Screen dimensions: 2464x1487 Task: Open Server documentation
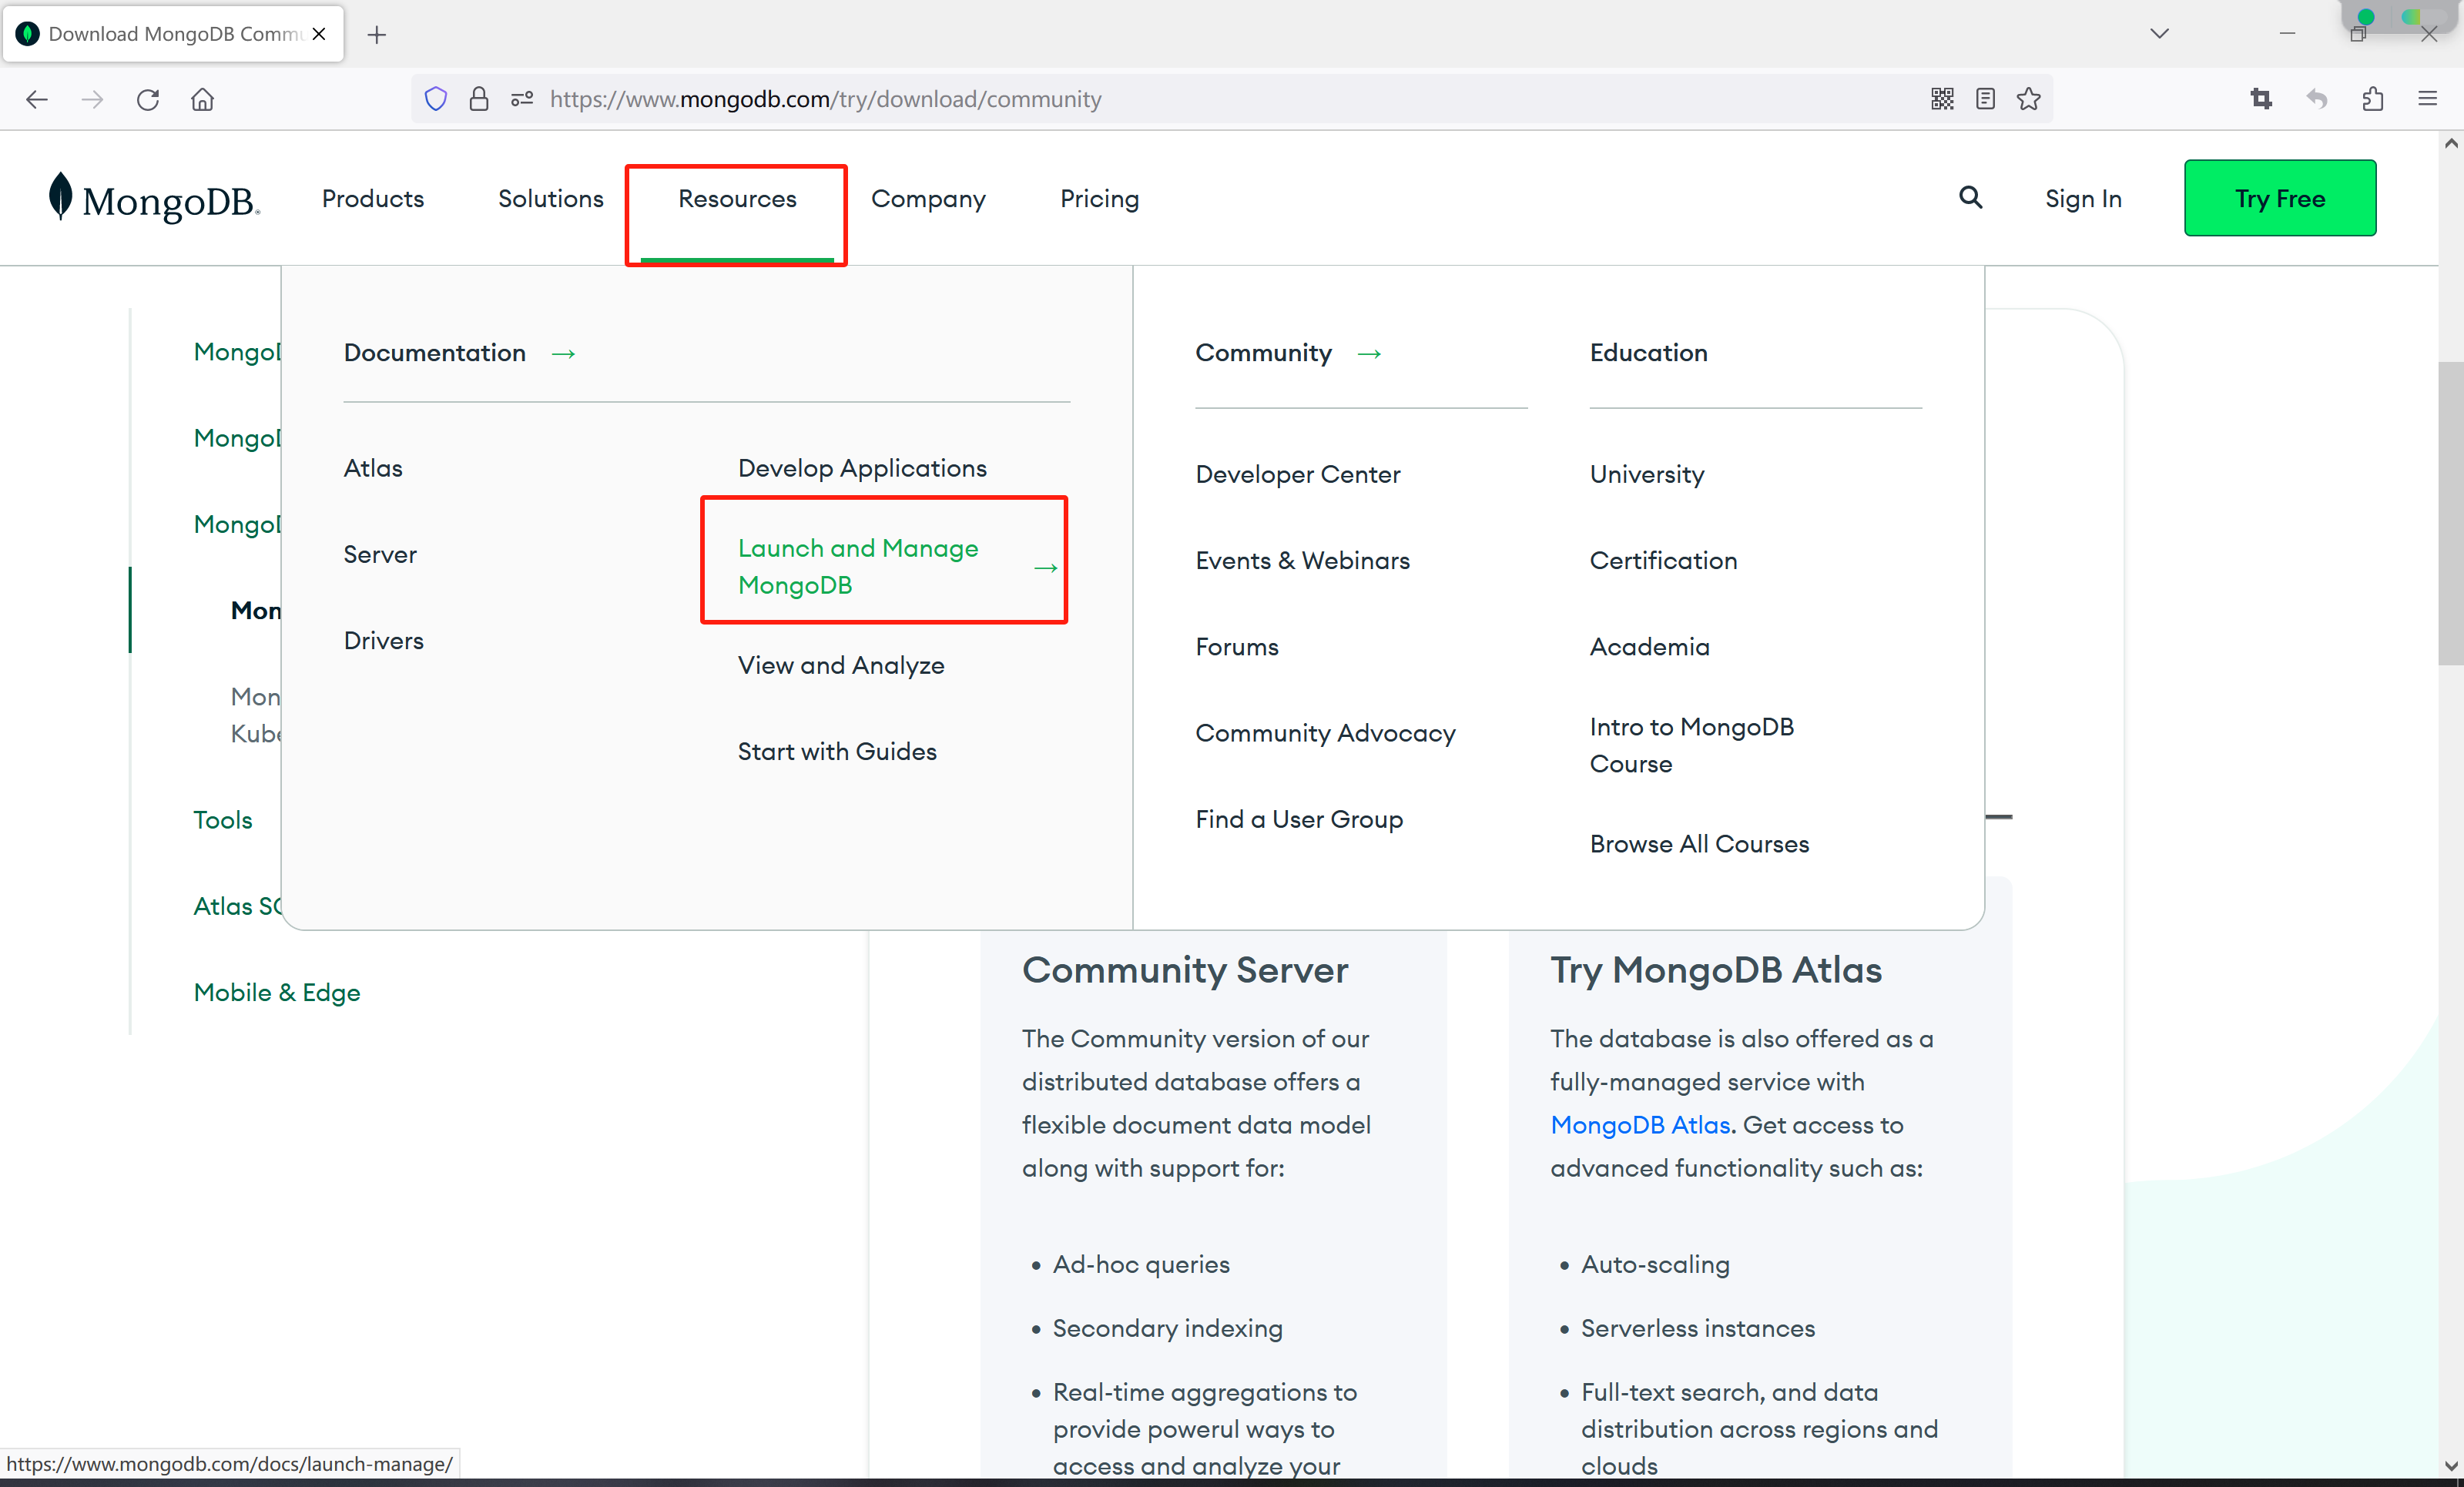(x=380, y=554)
